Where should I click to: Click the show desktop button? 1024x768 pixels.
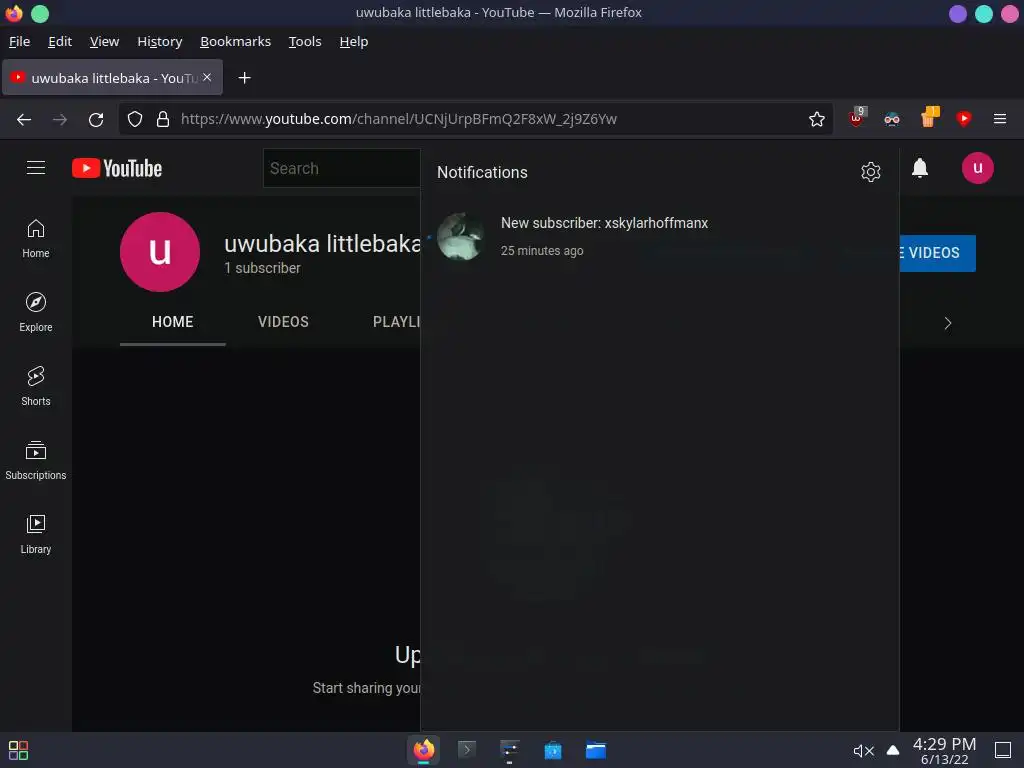tap(1002, 750)
